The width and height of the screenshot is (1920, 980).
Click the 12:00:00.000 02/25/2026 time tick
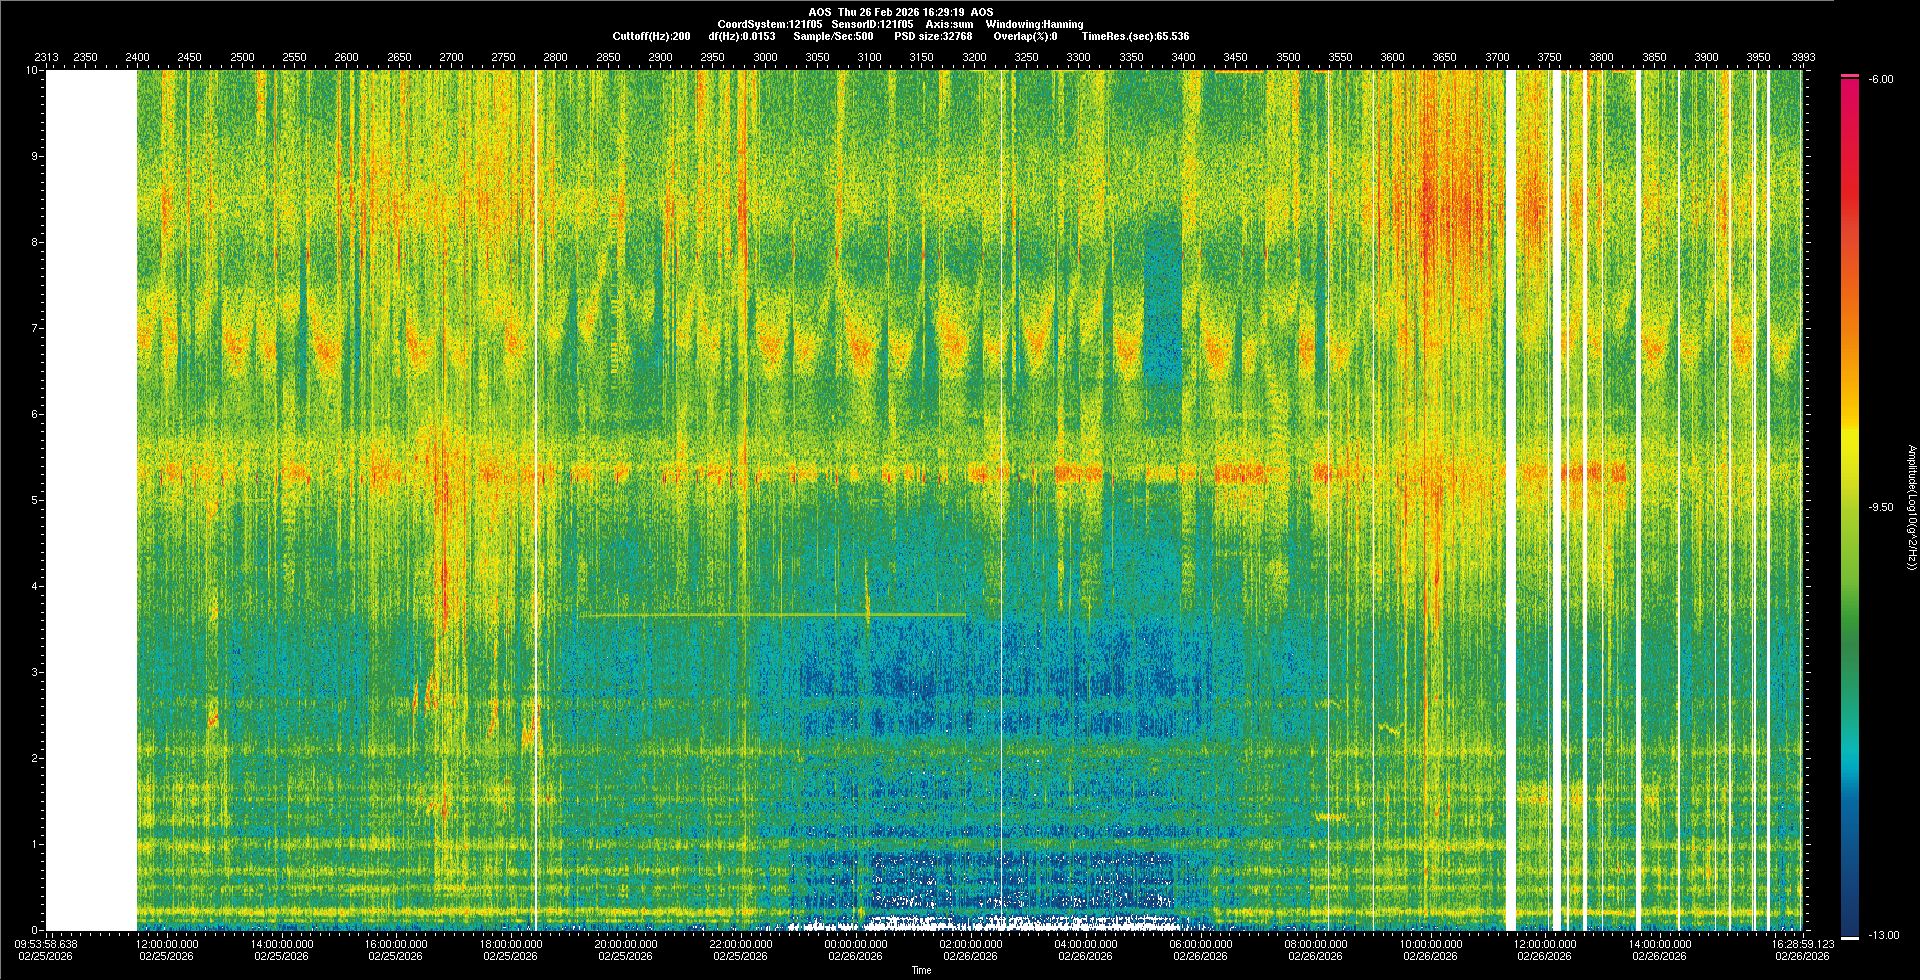(x=166, y=949)
